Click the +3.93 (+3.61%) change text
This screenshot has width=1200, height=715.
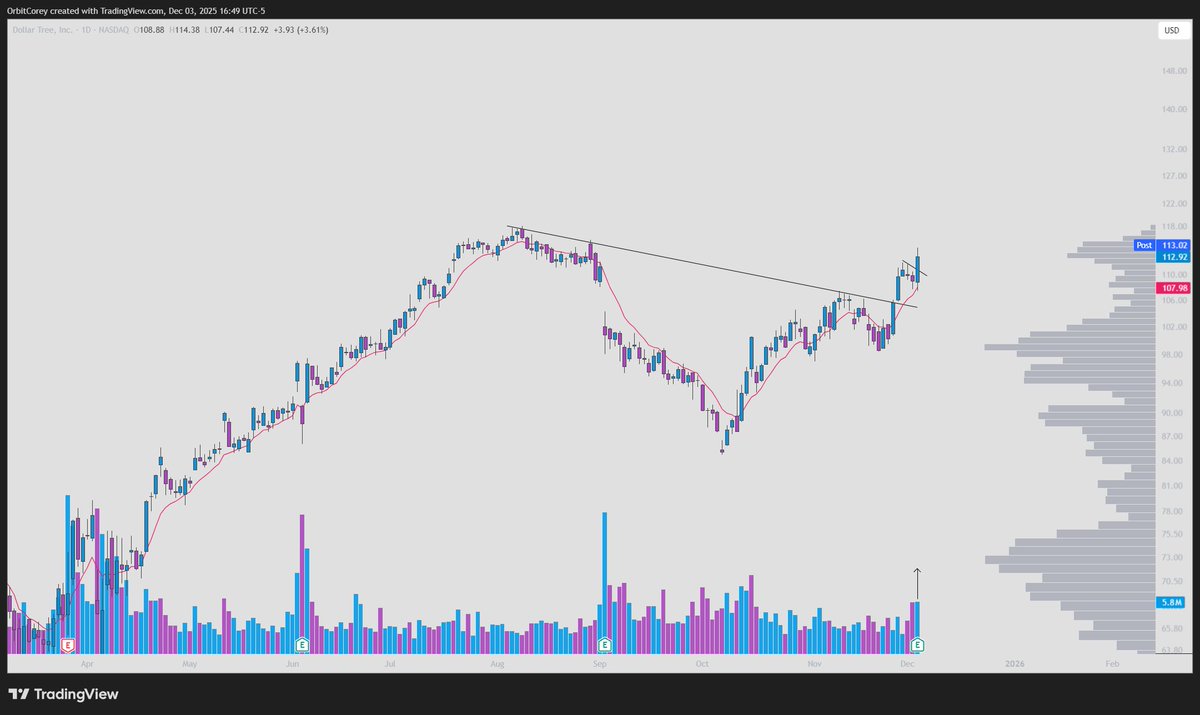[x=301, y=30]
